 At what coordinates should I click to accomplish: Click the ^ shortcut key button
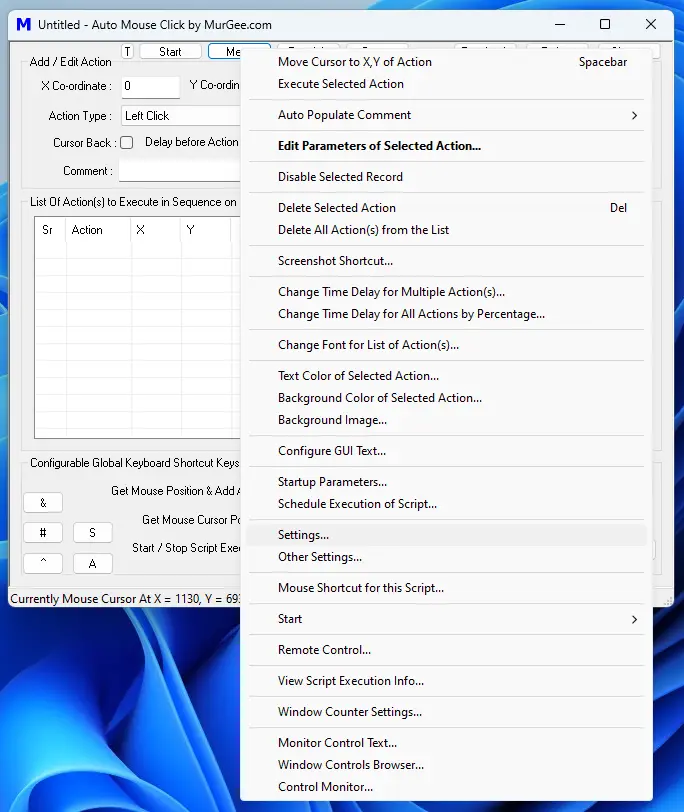pyautogui.click(x=43, y=563)
